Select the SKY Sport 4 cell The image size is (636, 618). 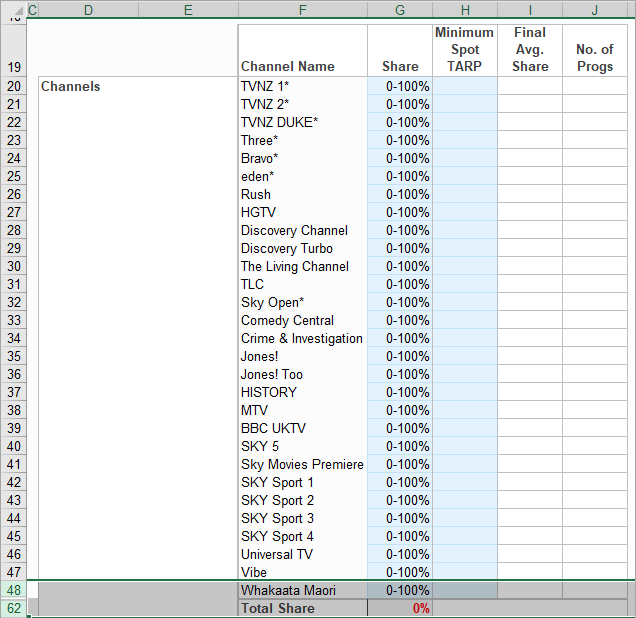click(x=303, y=536)
